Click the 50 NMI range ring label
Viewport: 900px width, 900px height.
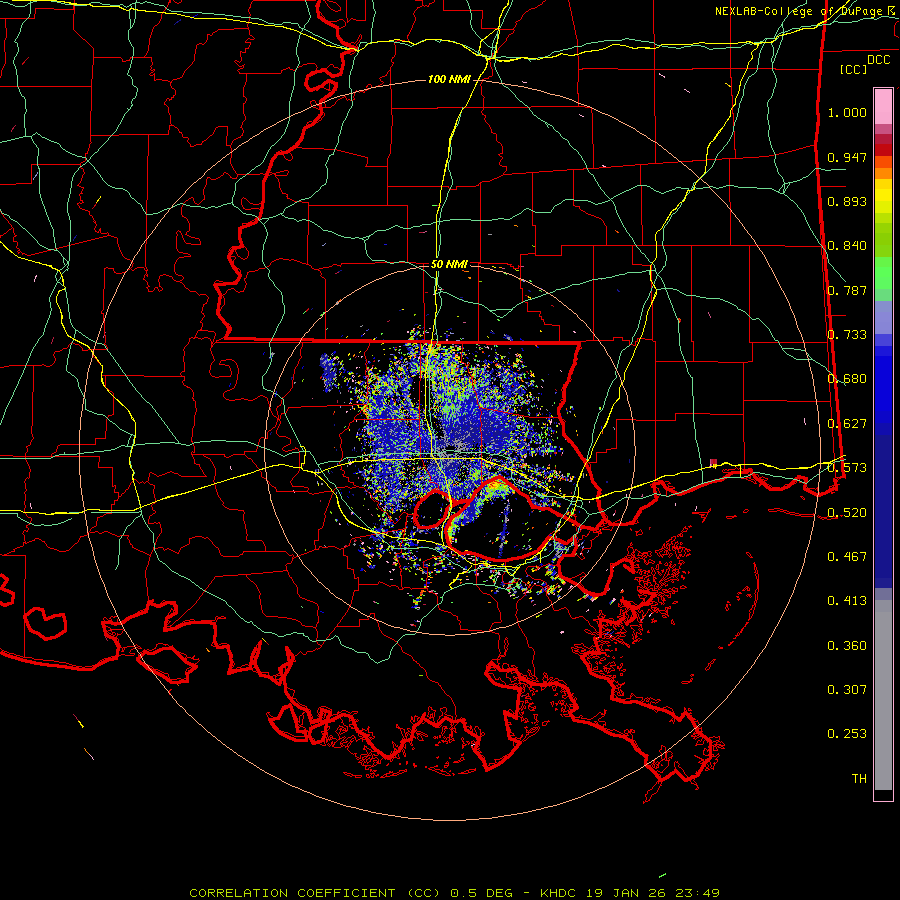point(449,264)
